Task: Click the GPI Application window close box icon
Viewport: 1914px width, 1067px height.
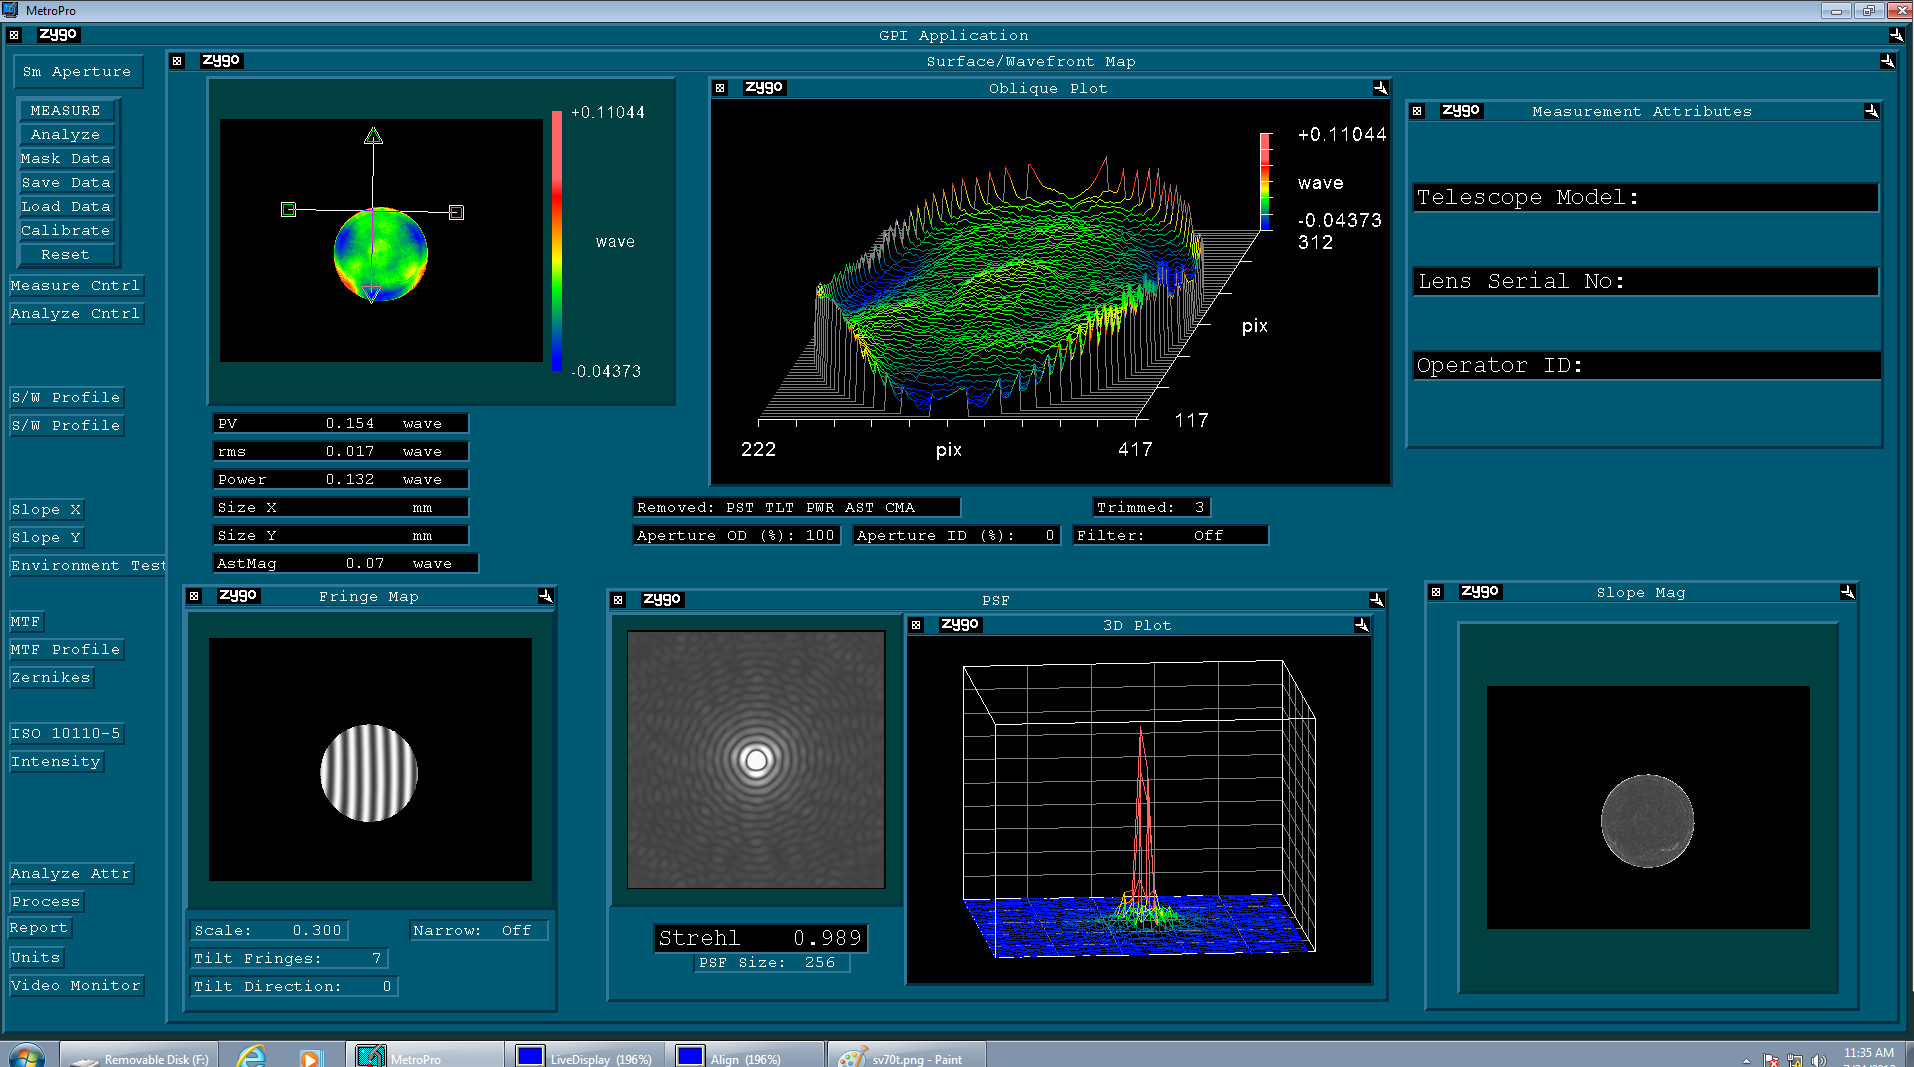Action: (x=14, y=35)
